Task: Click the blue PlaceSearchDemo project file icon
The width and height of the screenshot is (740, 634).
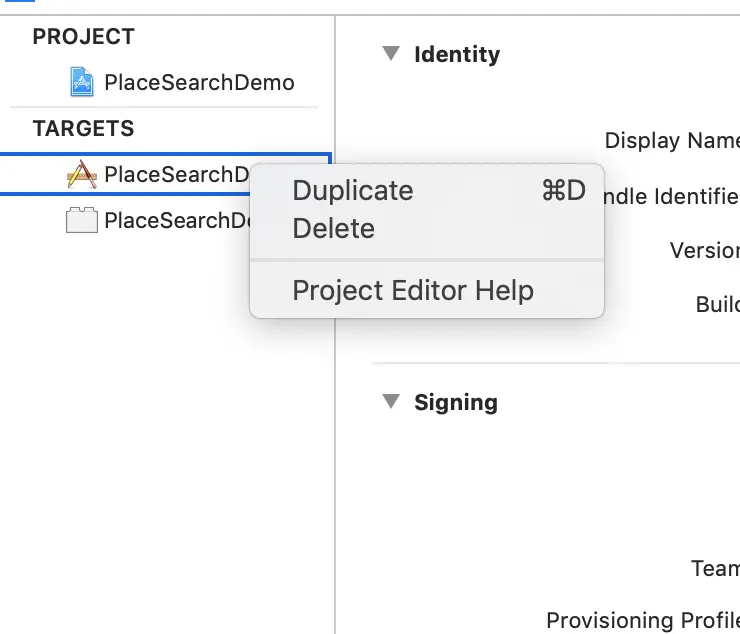Action: (x=82, y=82)
